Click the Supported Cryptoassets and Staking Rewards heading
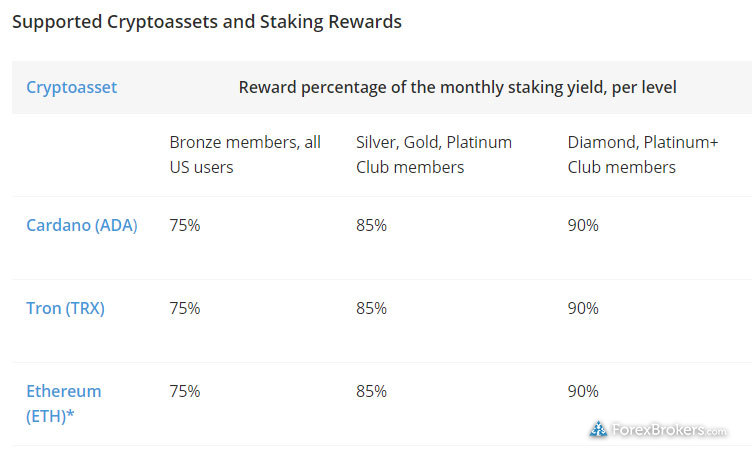The image size is (752, 452). coord(207,22)
